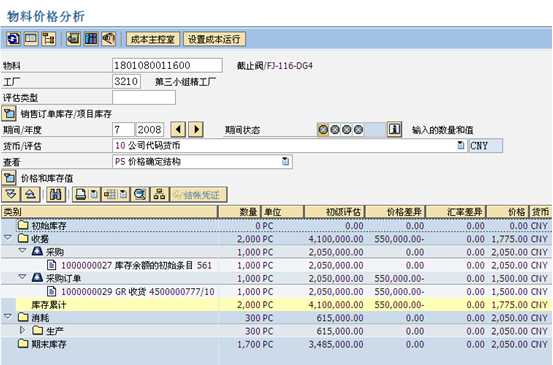Click the refresh icon in top toolbar

pyautogui.click(x=13, y=38)
